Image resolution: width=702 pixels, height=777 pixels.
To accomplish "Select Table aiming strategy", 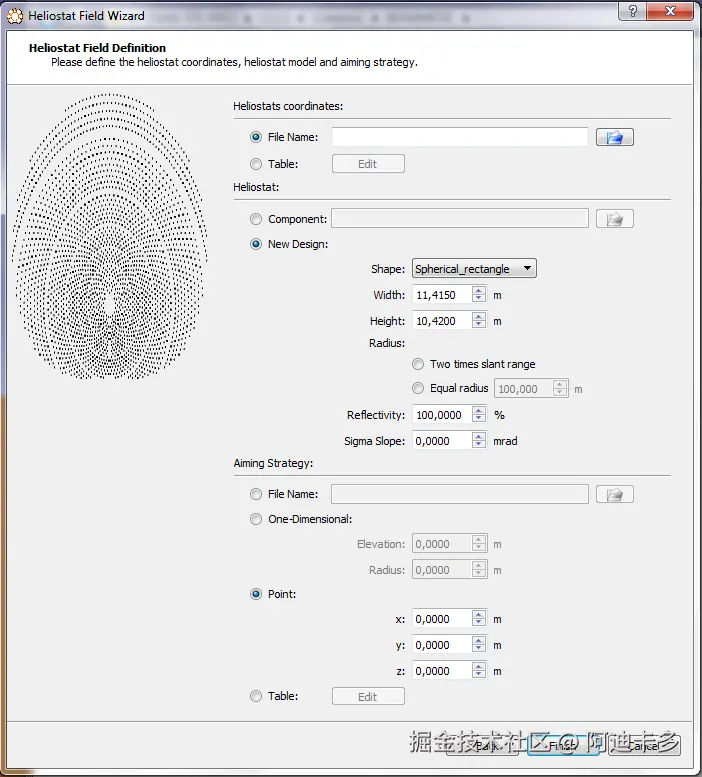I will 256,696.
